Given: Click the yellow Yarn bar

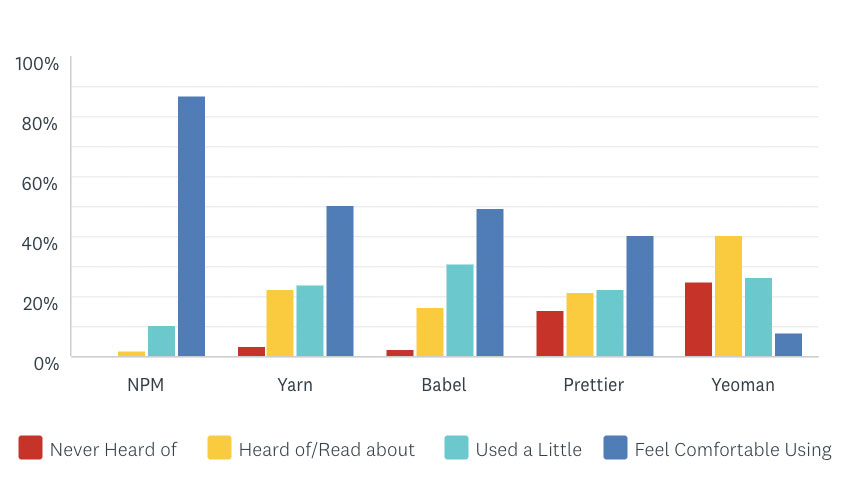Looking at the screenshot, I should click(x=280, y=323).
